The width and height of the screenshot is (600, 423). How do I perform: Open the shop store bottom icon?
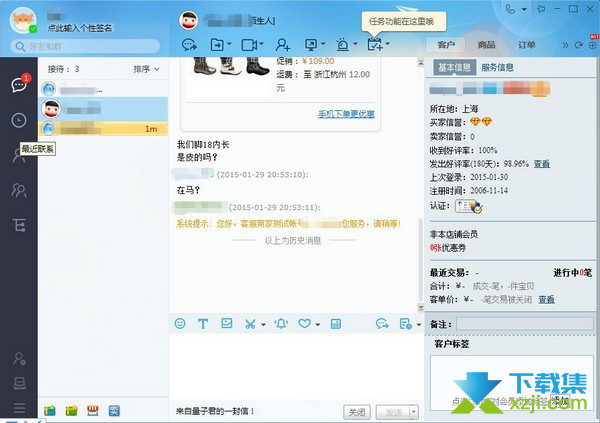(93, 410)
